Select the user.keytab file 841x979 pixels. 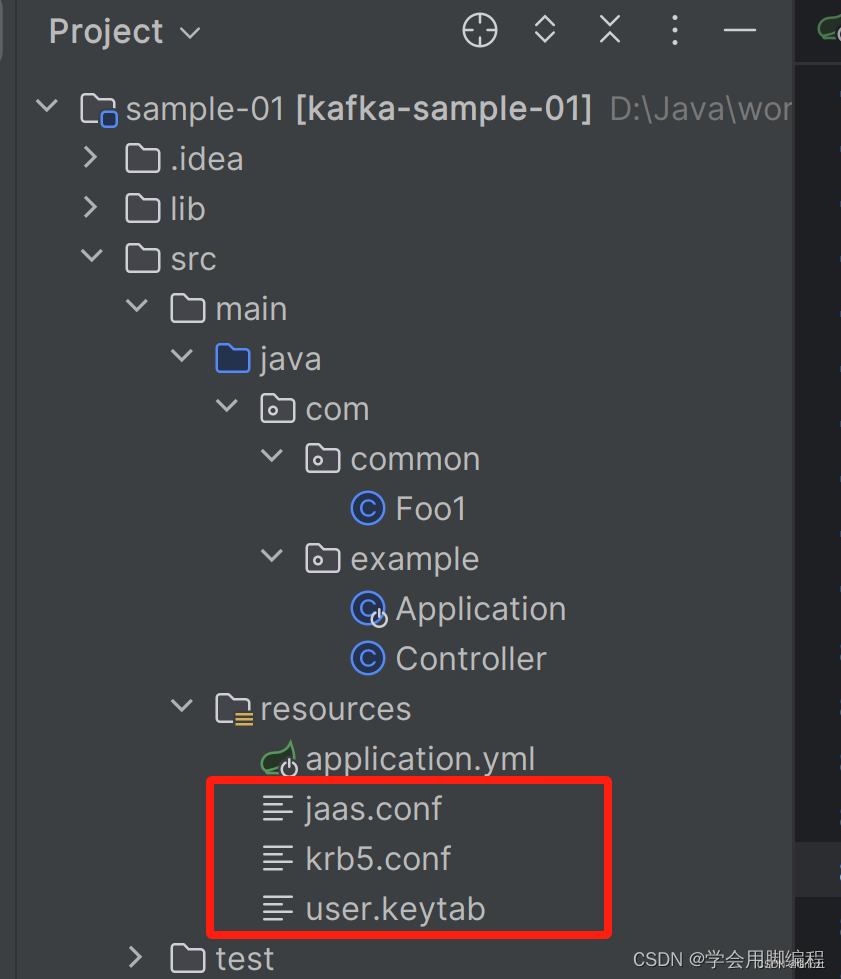[x=395, y=908]
